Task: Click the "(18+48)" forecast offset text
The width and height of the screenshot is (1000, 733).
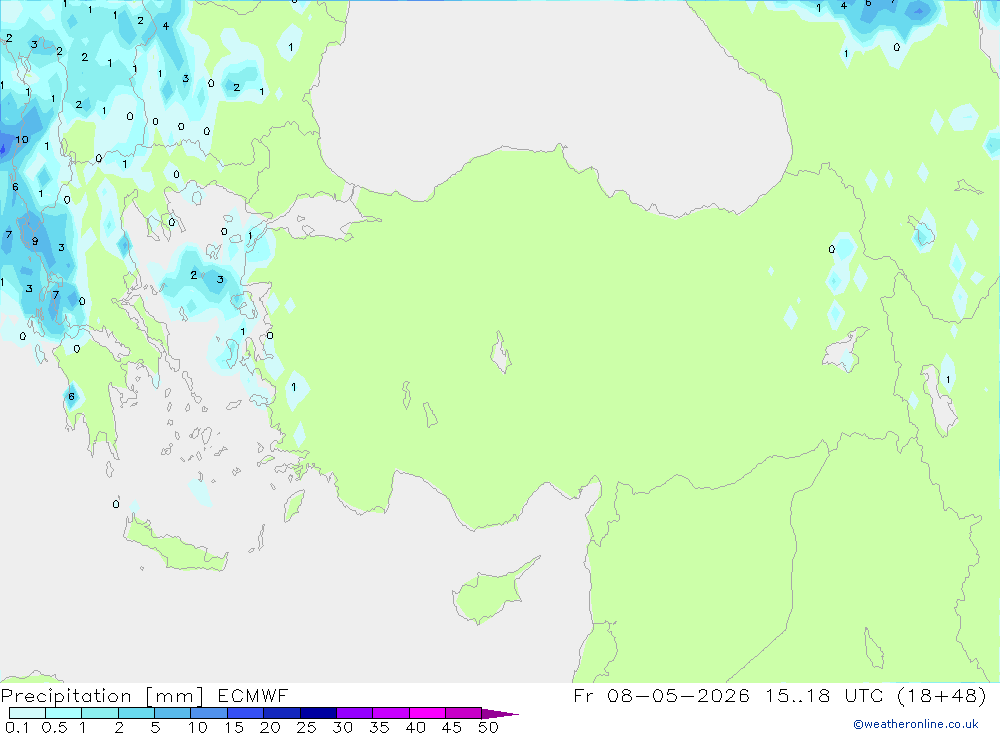Action: coord(941,695)
